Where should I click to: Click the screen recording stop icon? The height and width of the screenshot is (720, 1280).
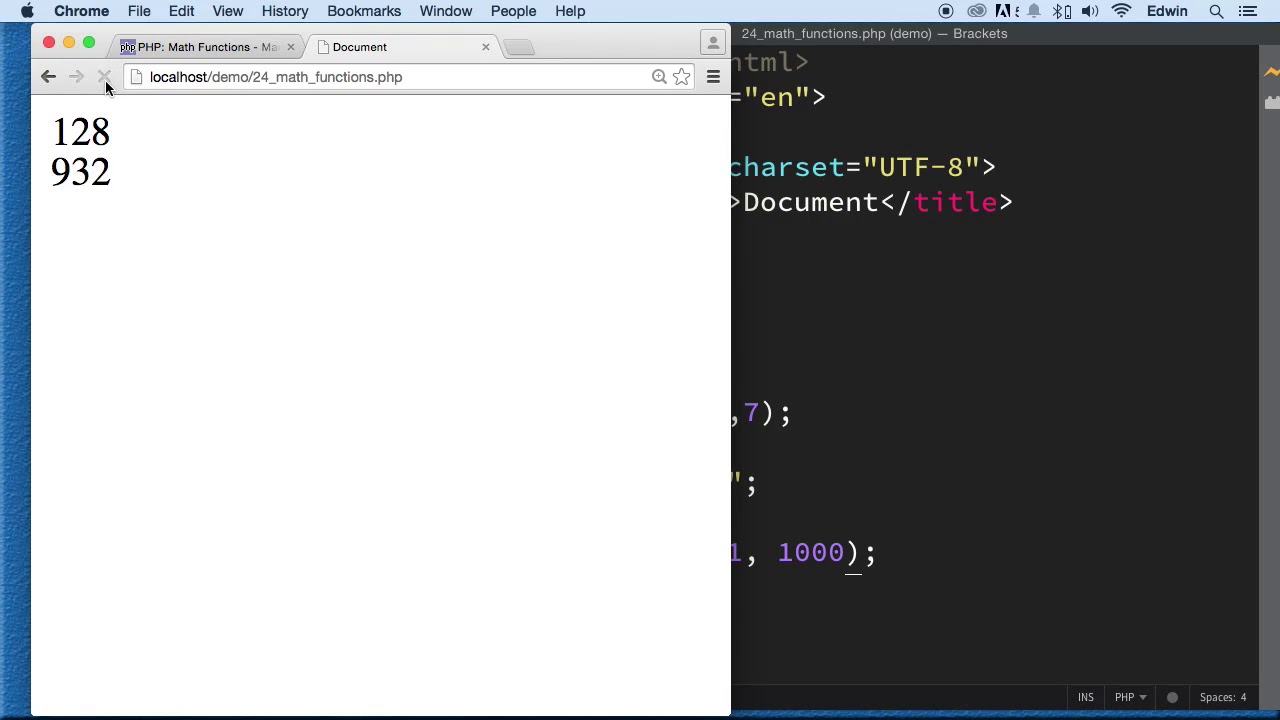[x=946, y=11]
